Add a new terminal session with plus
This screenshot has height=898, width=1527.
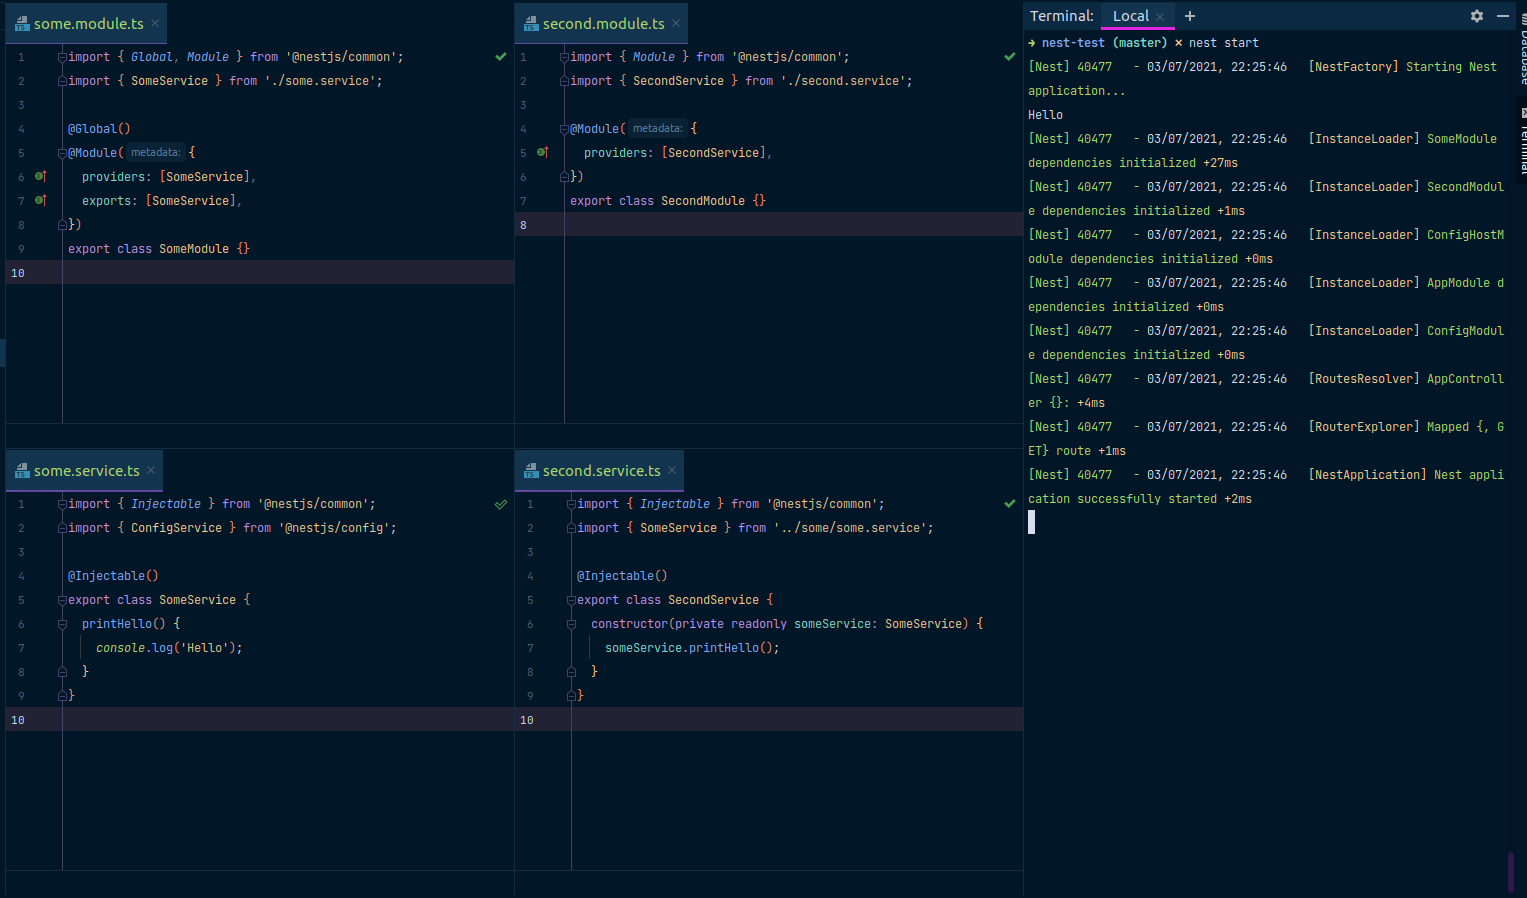[x=1190, y=16]
